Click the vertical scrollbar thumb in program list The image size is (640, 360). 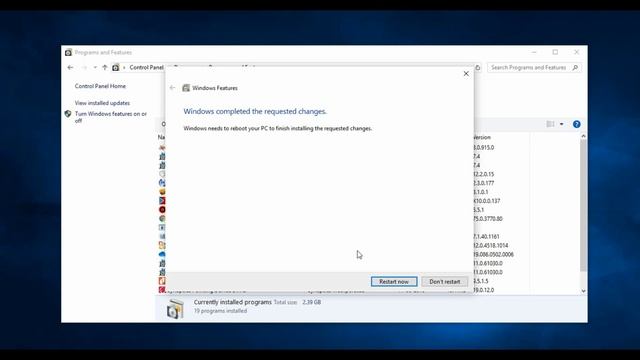point(583,205)
